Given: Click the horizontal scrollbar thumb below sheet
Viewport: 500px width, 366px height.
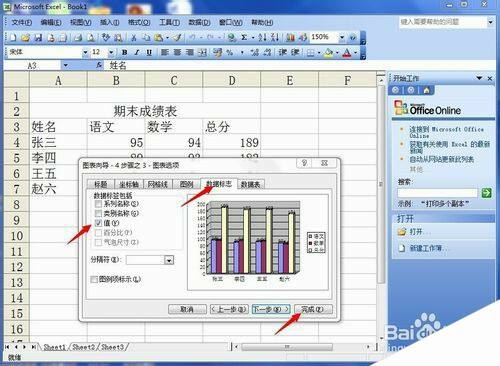Looking at the screenshot, I should coord(287,347).
